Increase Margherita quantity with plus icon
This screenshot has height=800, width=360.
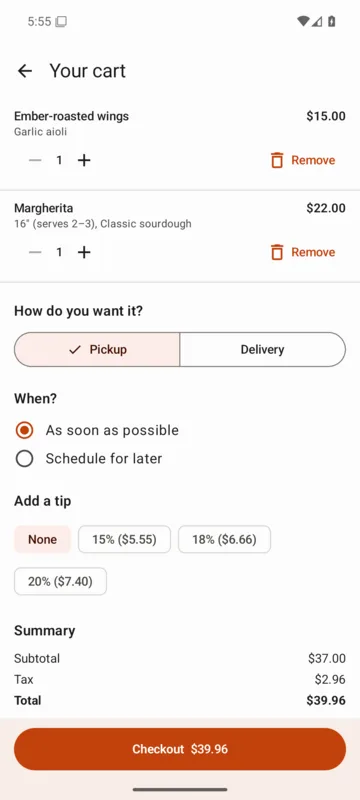[x=84, y=252]
